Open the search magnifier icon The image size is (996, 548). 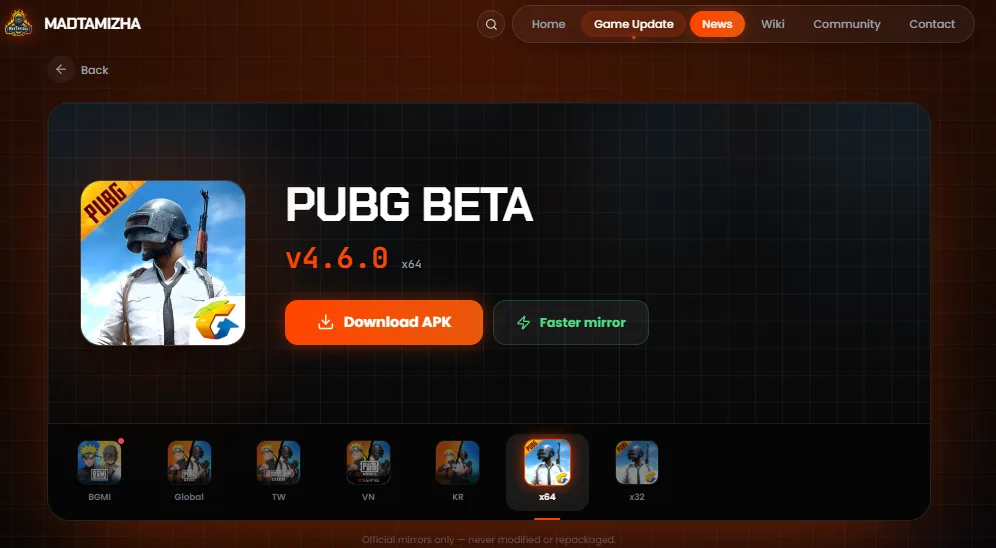point(491,24)
